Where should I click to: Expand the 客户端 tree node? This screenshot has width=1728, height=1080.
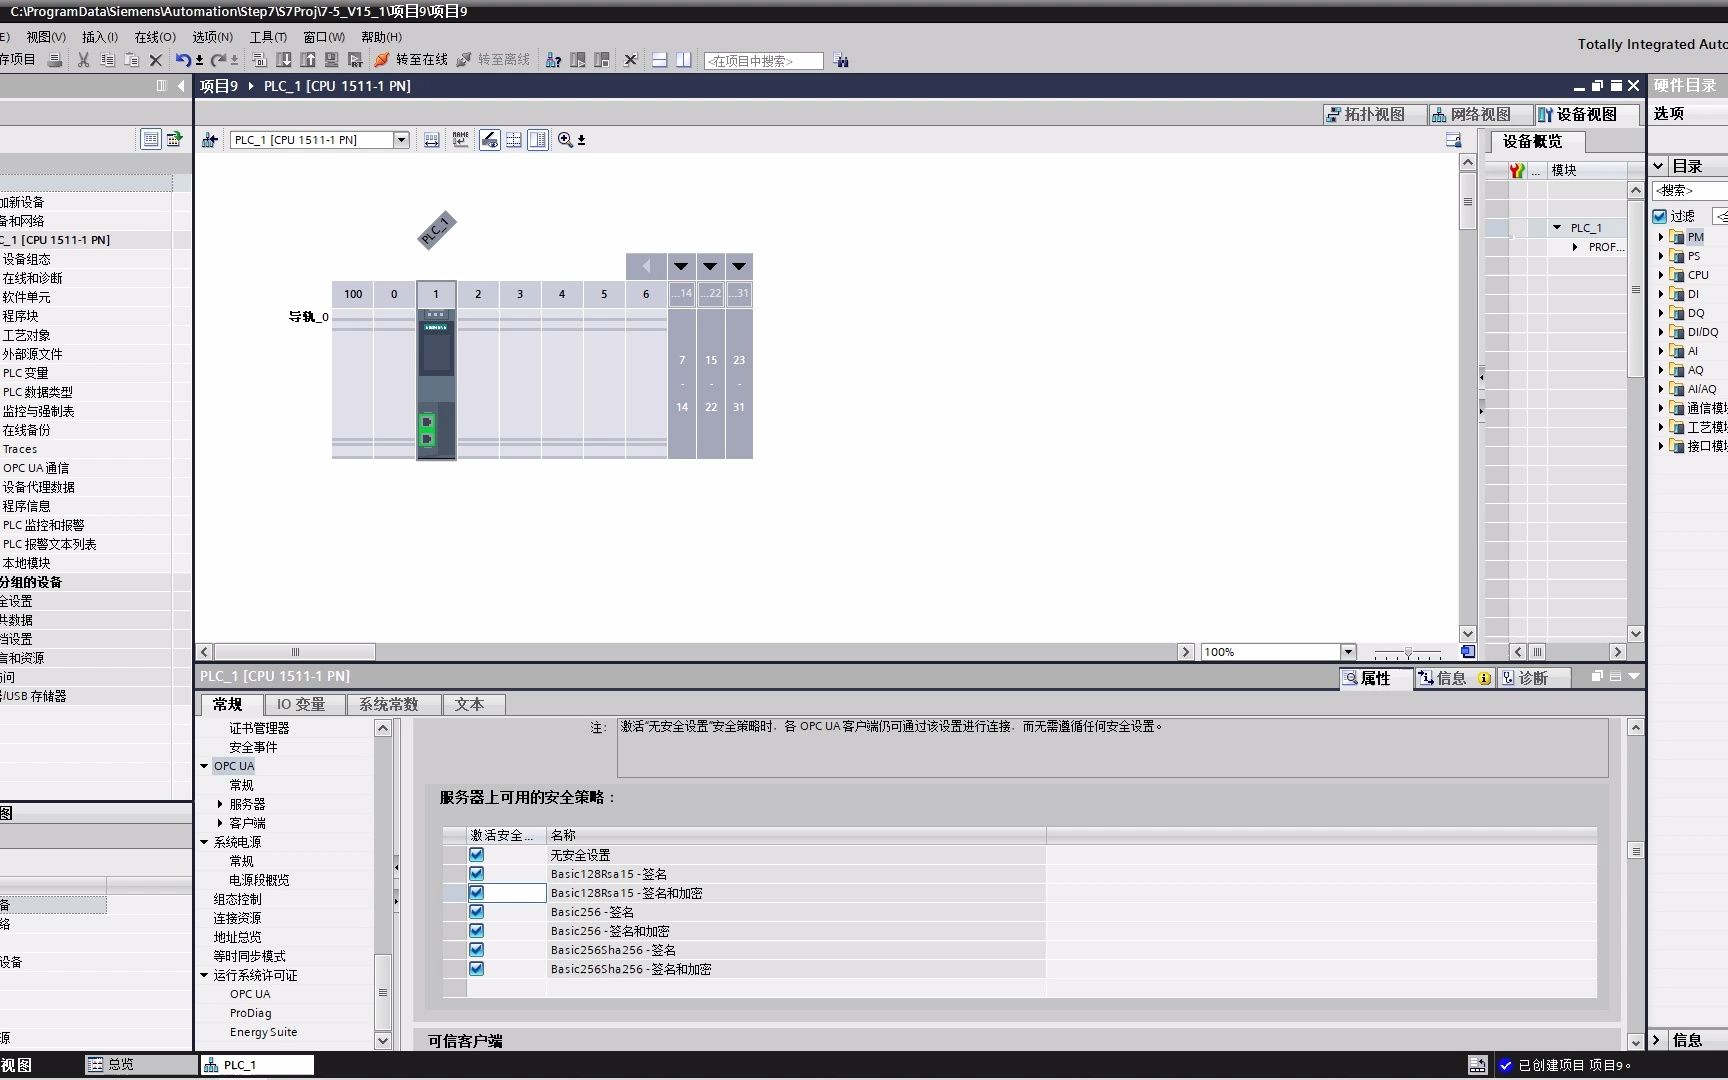220,823
